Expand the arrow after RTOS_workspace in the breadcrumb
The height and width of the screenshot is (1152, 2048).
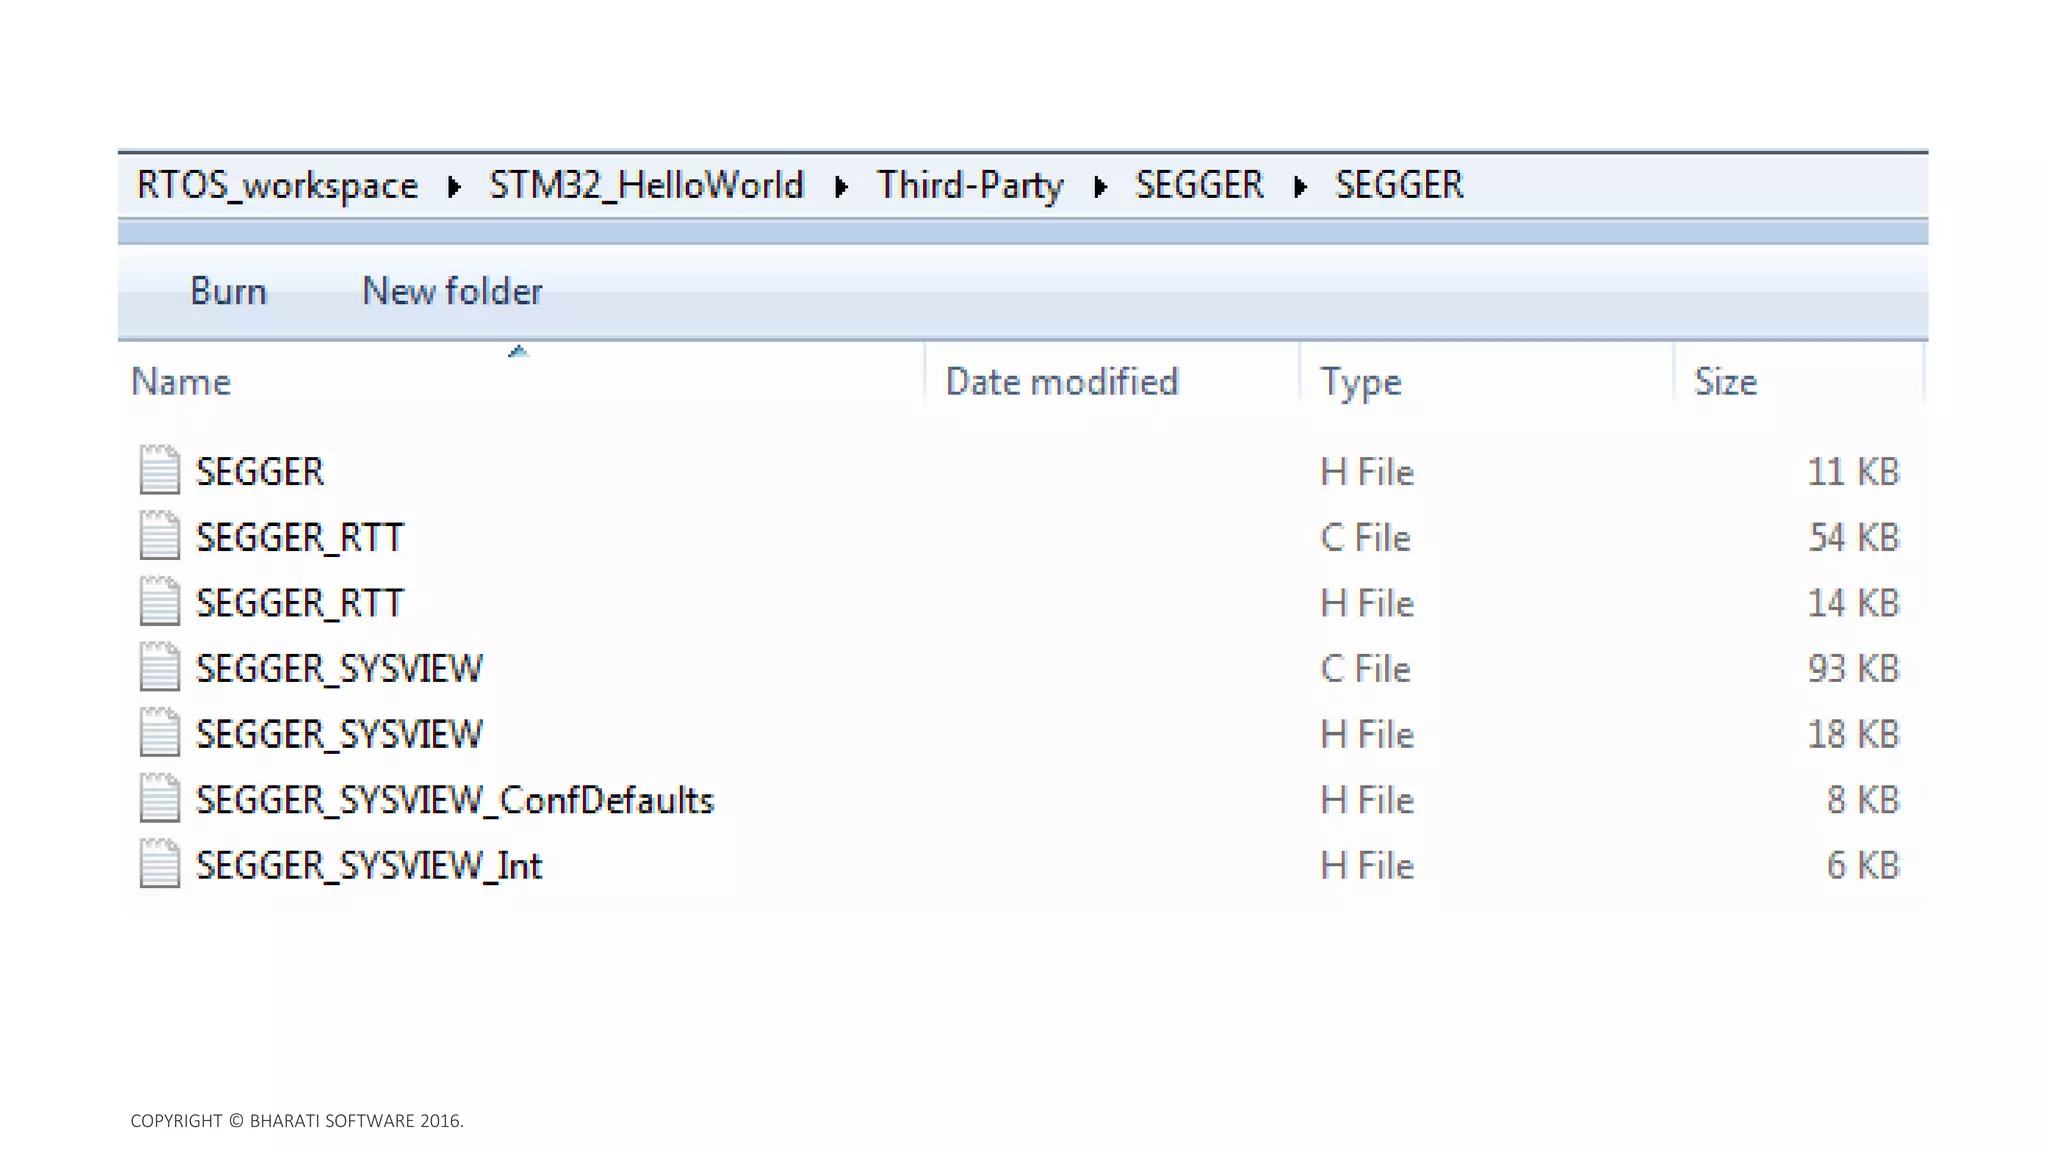[x=454, y=187]
